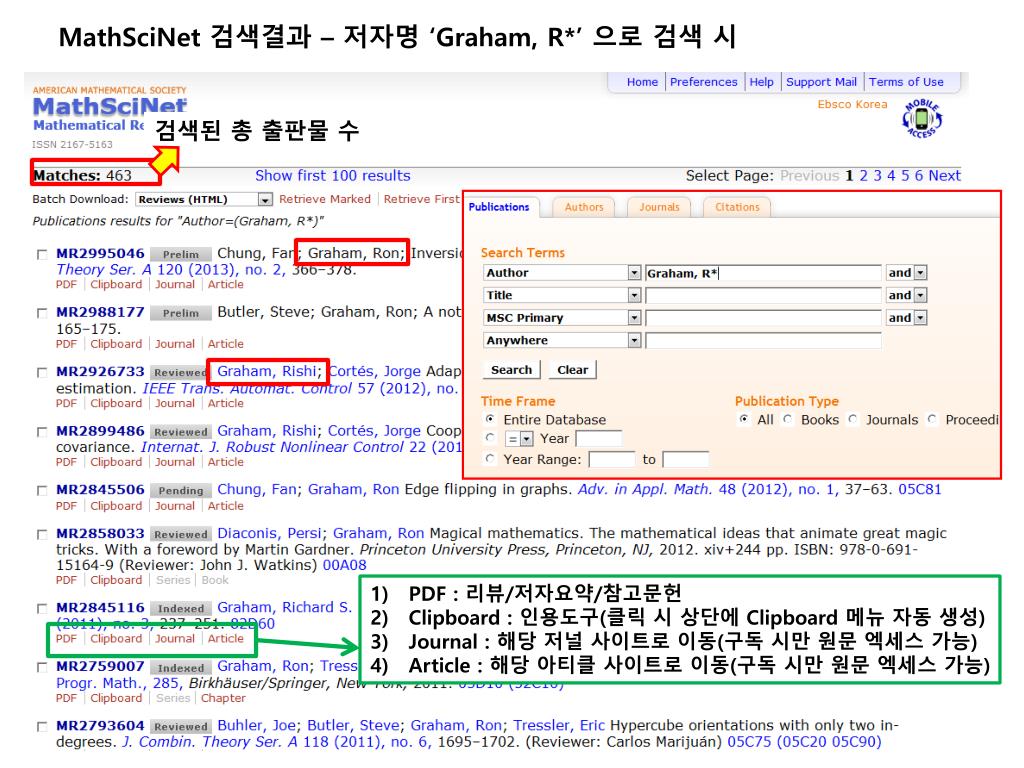Jump to results page 3
The width and height of the screenshot is (1024, 768).
pyautogui.click(x=877, y=176)
